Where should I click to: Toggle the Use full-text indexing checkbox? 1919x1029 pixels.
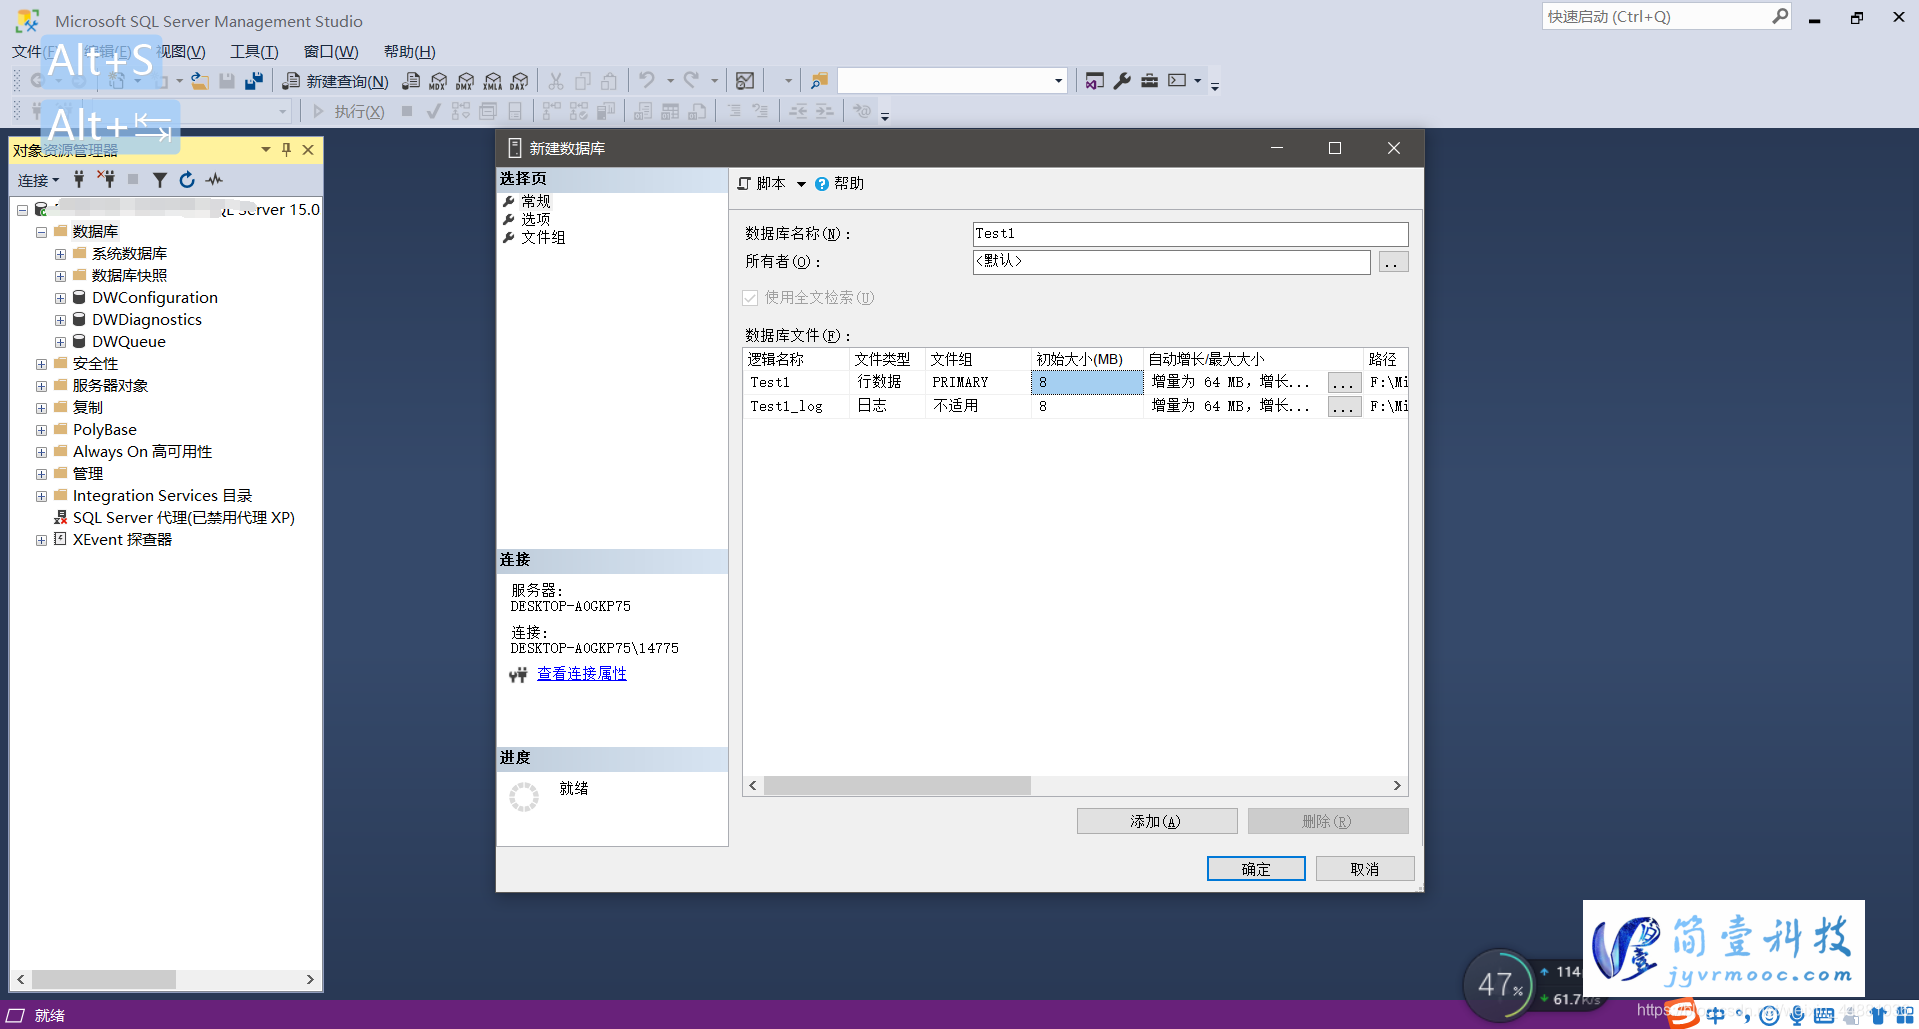(750, 298)
